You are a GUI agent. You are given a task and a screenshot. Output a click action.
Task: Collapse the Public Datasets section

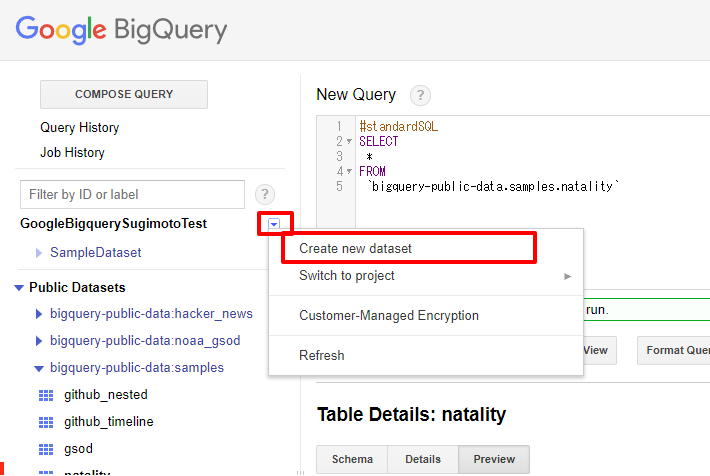(19, 288)
